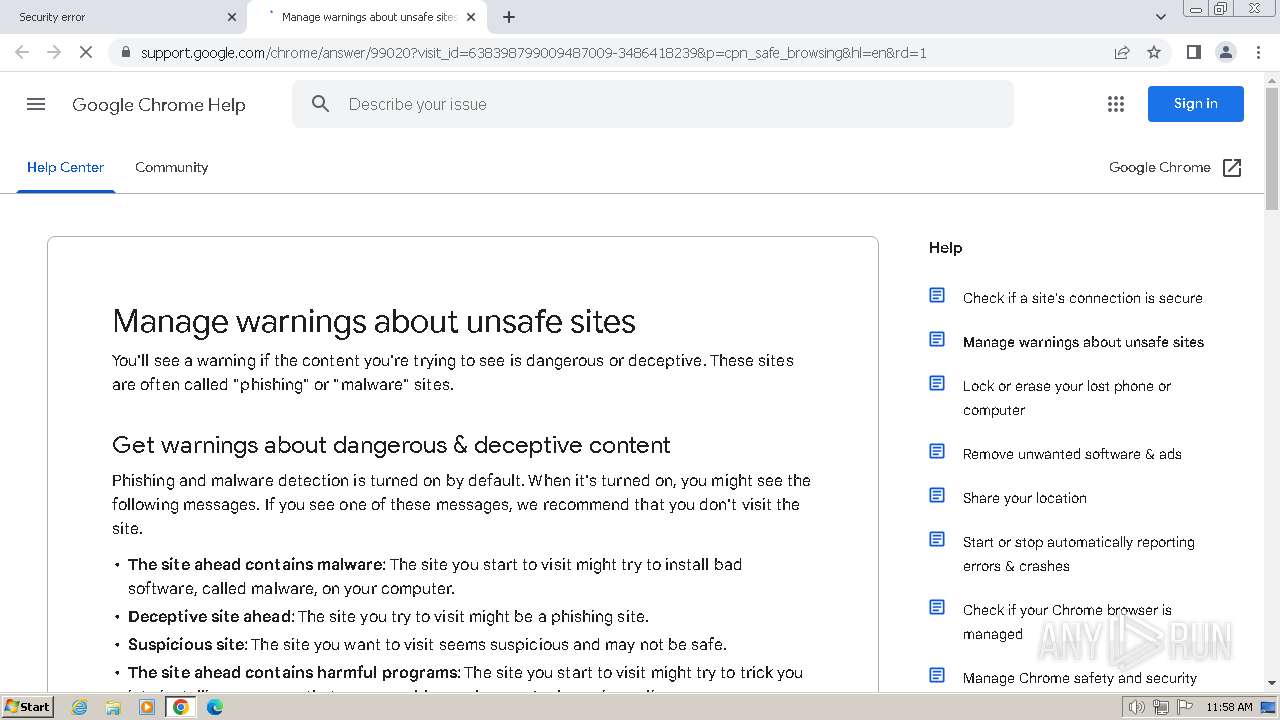Open the Google apps grid
This screenshot has width=1280, height=720.
point(1116,104)
